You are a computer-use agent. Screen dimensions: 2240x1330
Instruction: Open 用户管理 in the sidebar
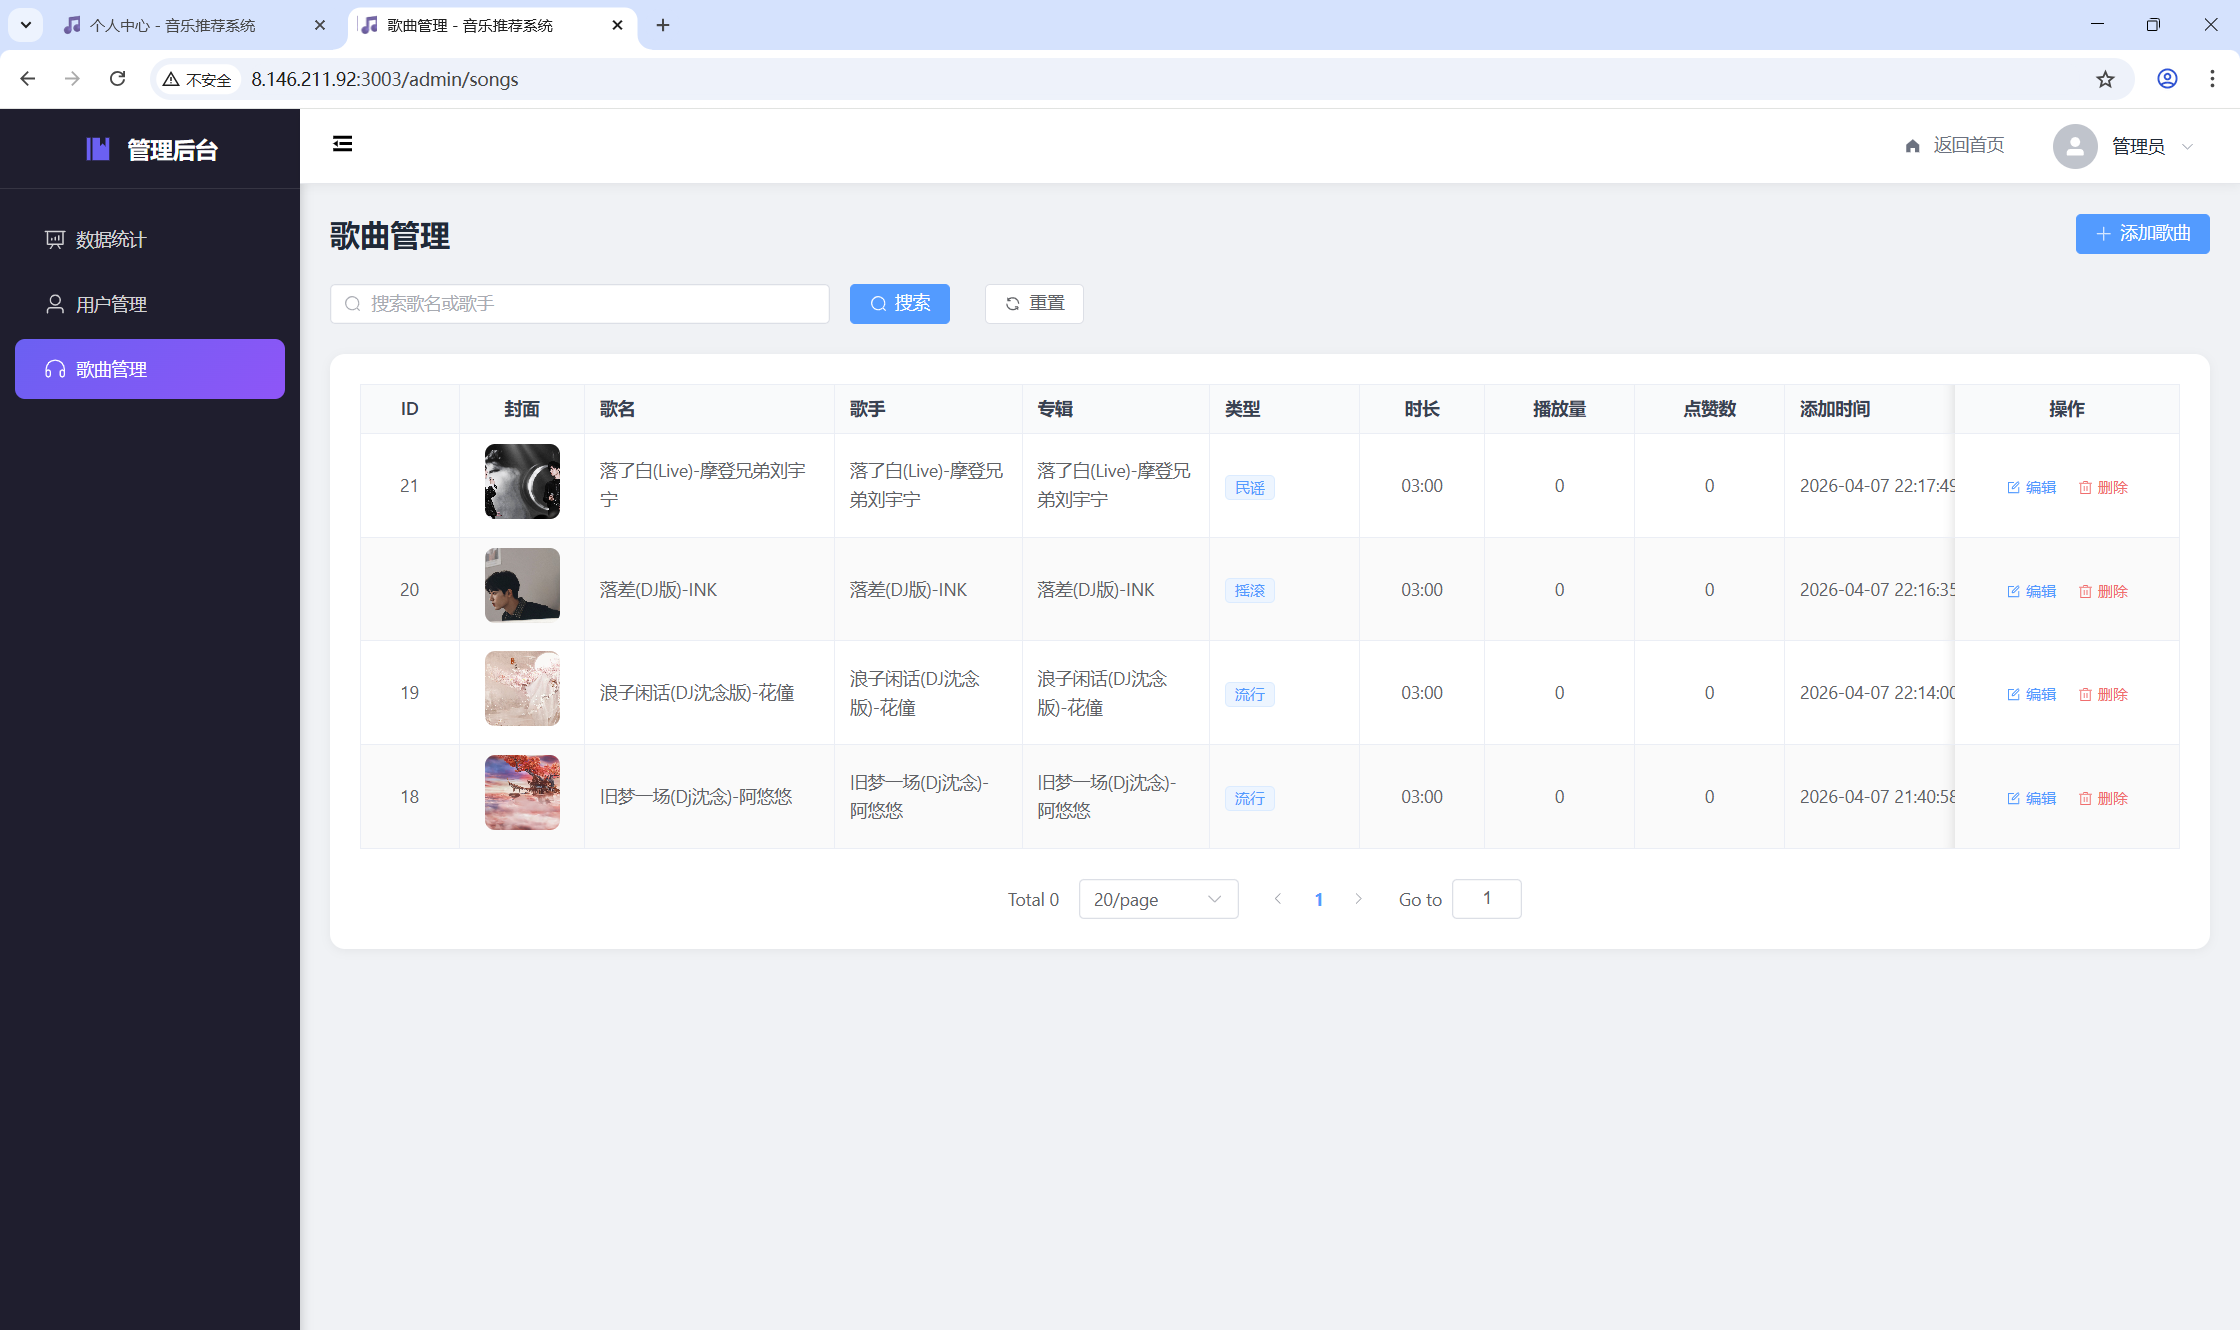tap(110, 304)
